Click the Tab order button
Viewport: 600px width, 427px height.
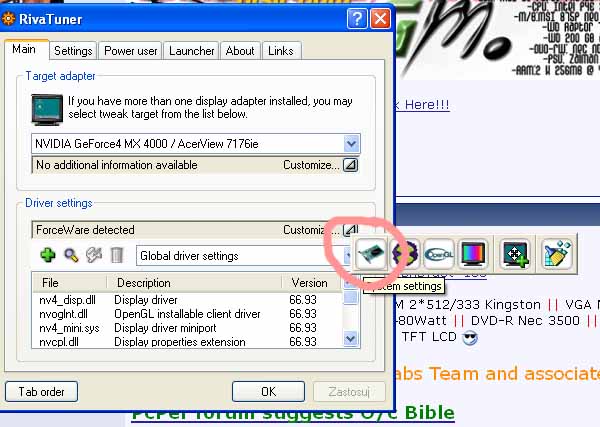click(41, 391)
